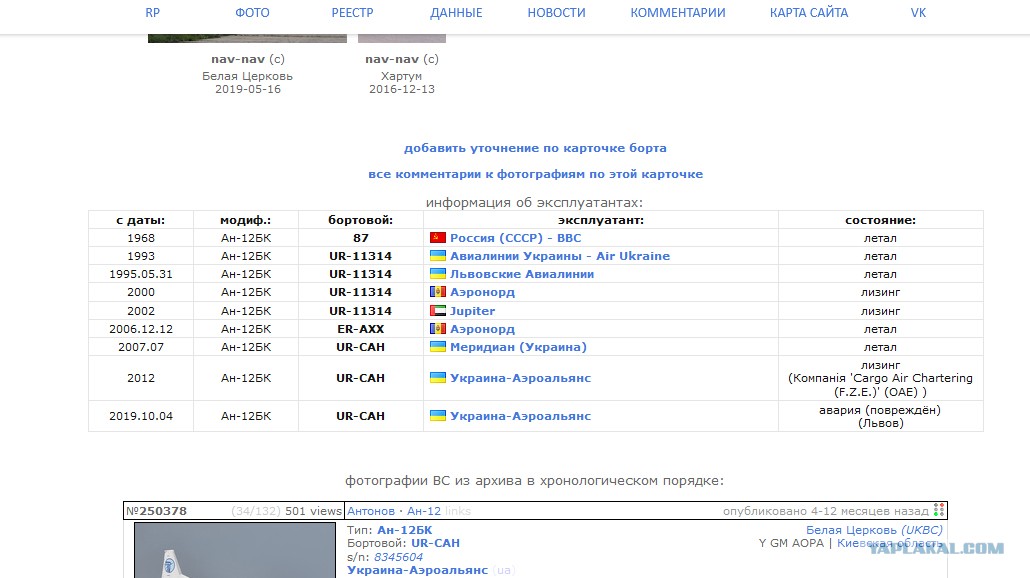Screen dimensions: 1030x578
Task: Open Украина-Аэроальянс link in the photo card
Action: [417, 570]
